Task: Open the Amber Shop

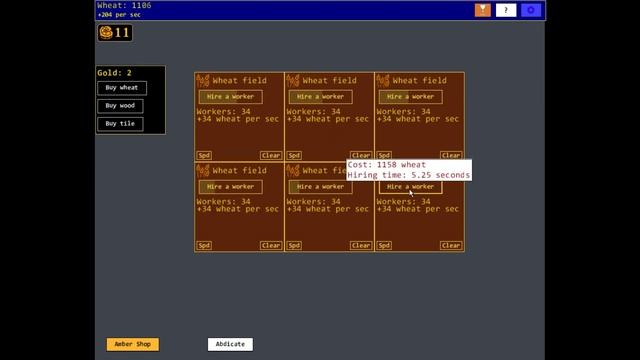Action: pyautogui.click(x=133, y=344)
